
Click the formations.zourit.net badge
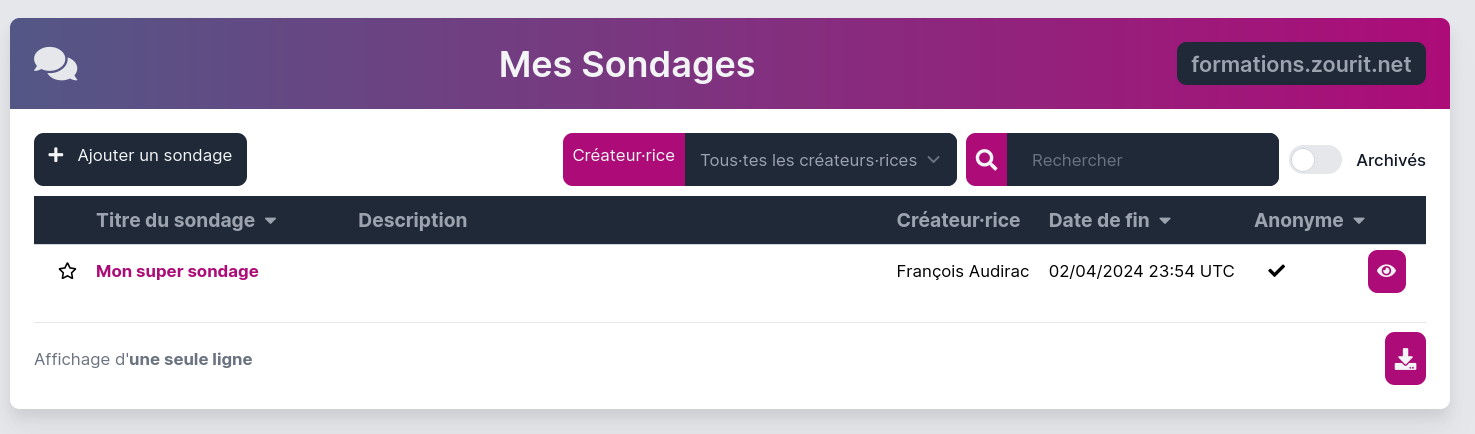1301,64
